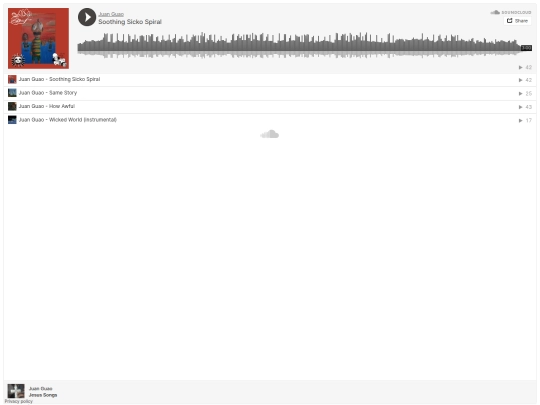This screenshot has height=405, width=540.
Task: Click the play count icon for Same Story
Action: click(x=521, y=94)
